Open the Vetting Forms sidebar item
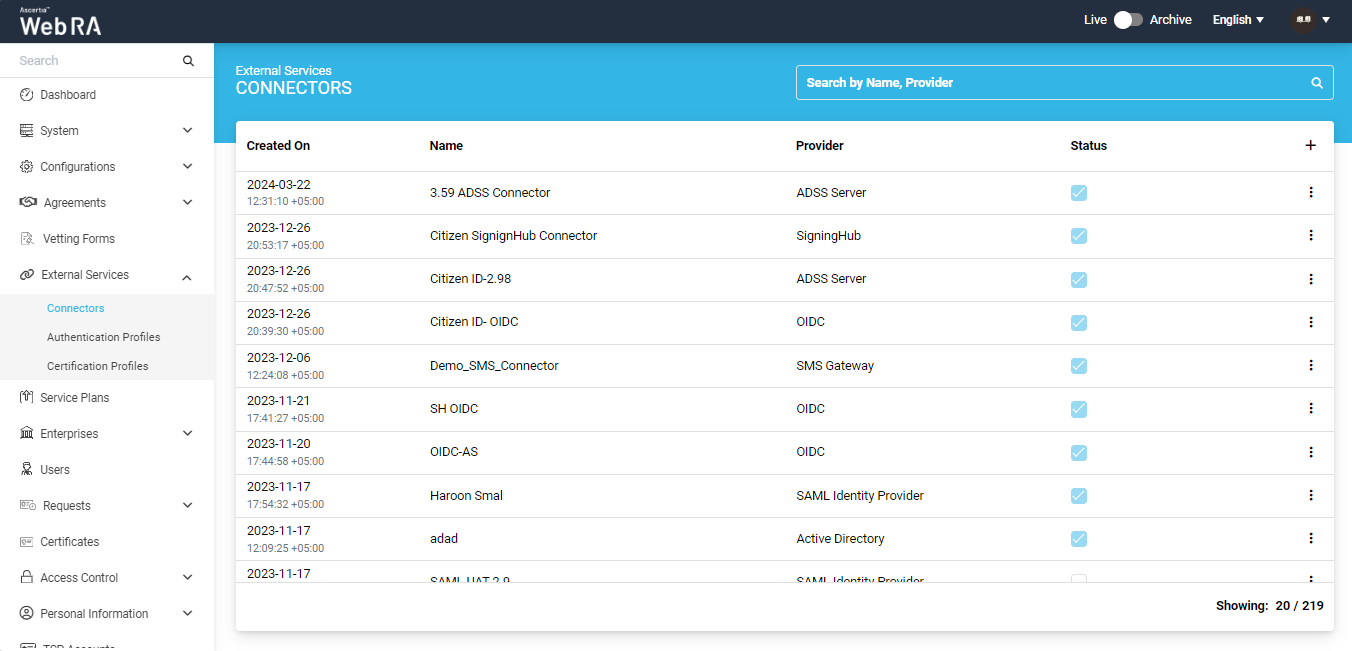The width and height of the screenshot is (1352, 651). (x=78, y=239)
